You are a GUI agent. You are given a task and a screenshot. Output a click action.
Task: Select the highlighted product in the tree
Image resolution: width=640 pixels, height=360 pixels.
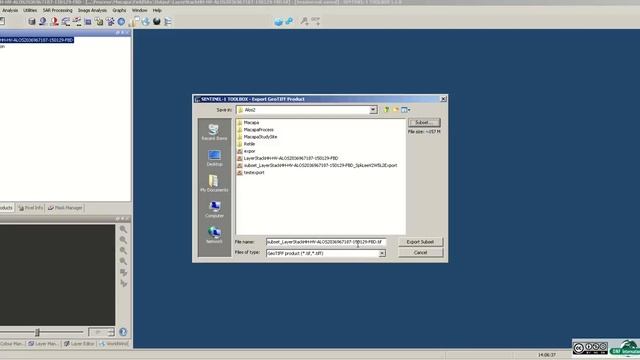tap(36, 40)
